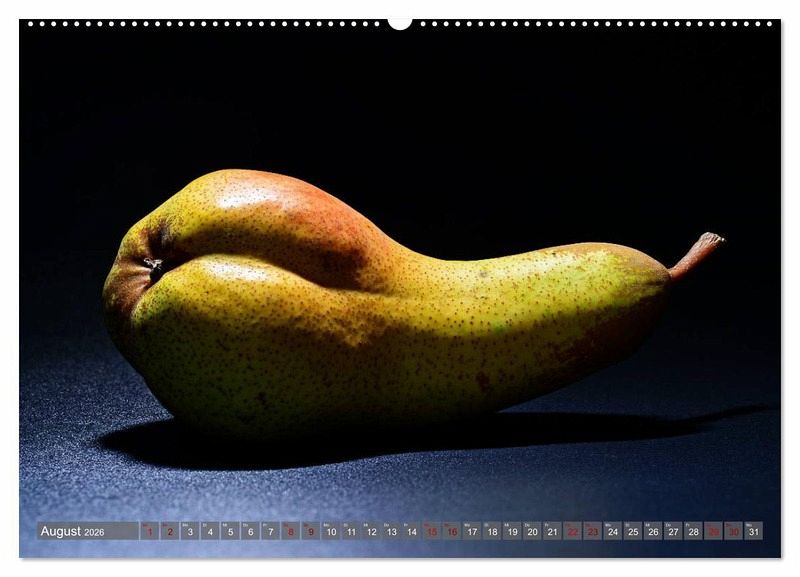
Task: Choose day 12 in the date row
Action: coord(371,531)
